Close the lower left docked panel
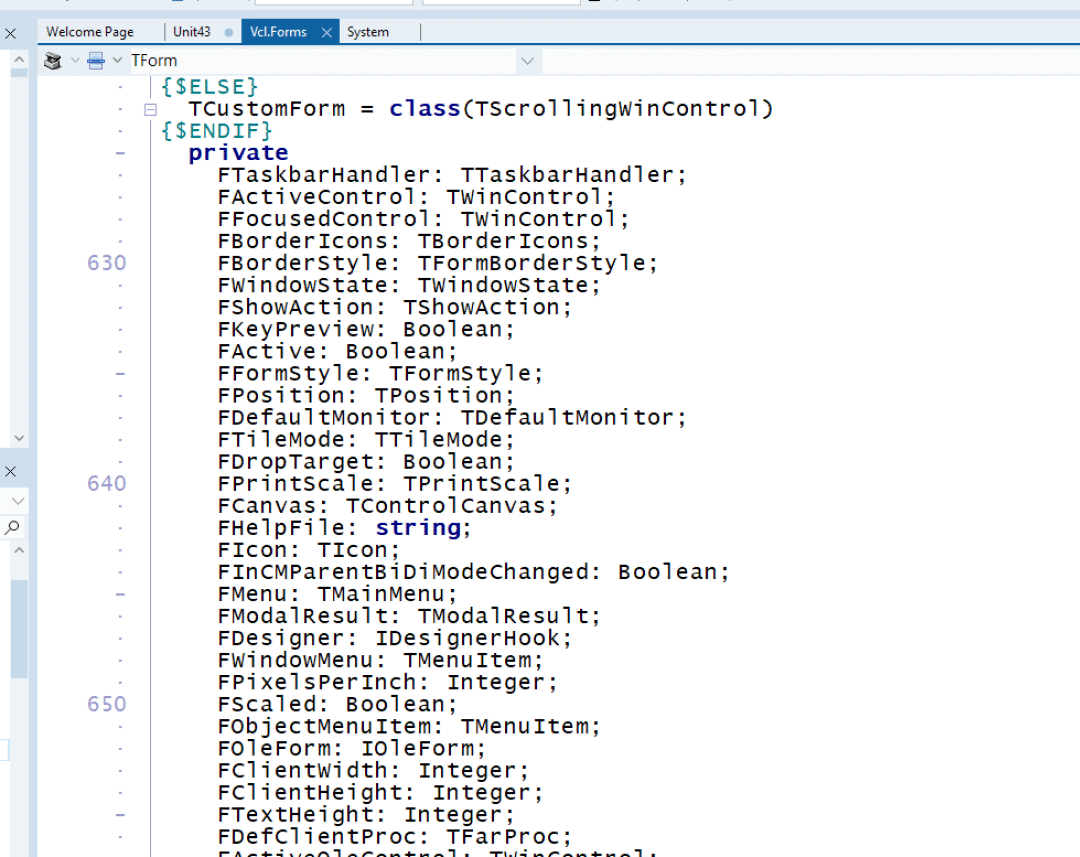This screenshot has height=857, width=1080. click(10, 472)
